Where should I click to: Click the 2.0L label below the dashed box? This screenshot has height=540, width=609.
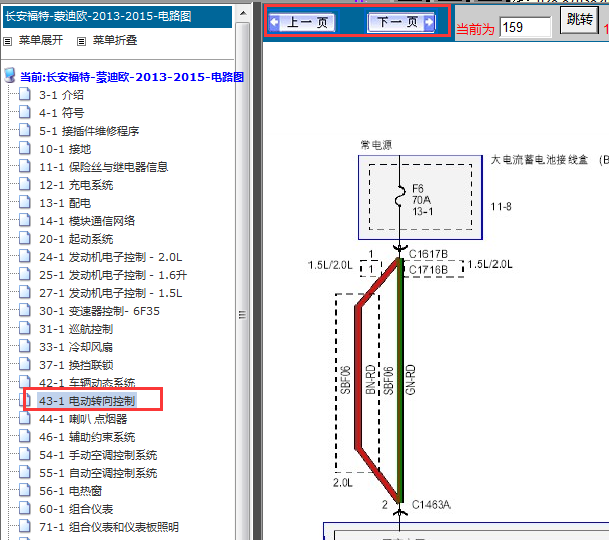pos(342,483)
